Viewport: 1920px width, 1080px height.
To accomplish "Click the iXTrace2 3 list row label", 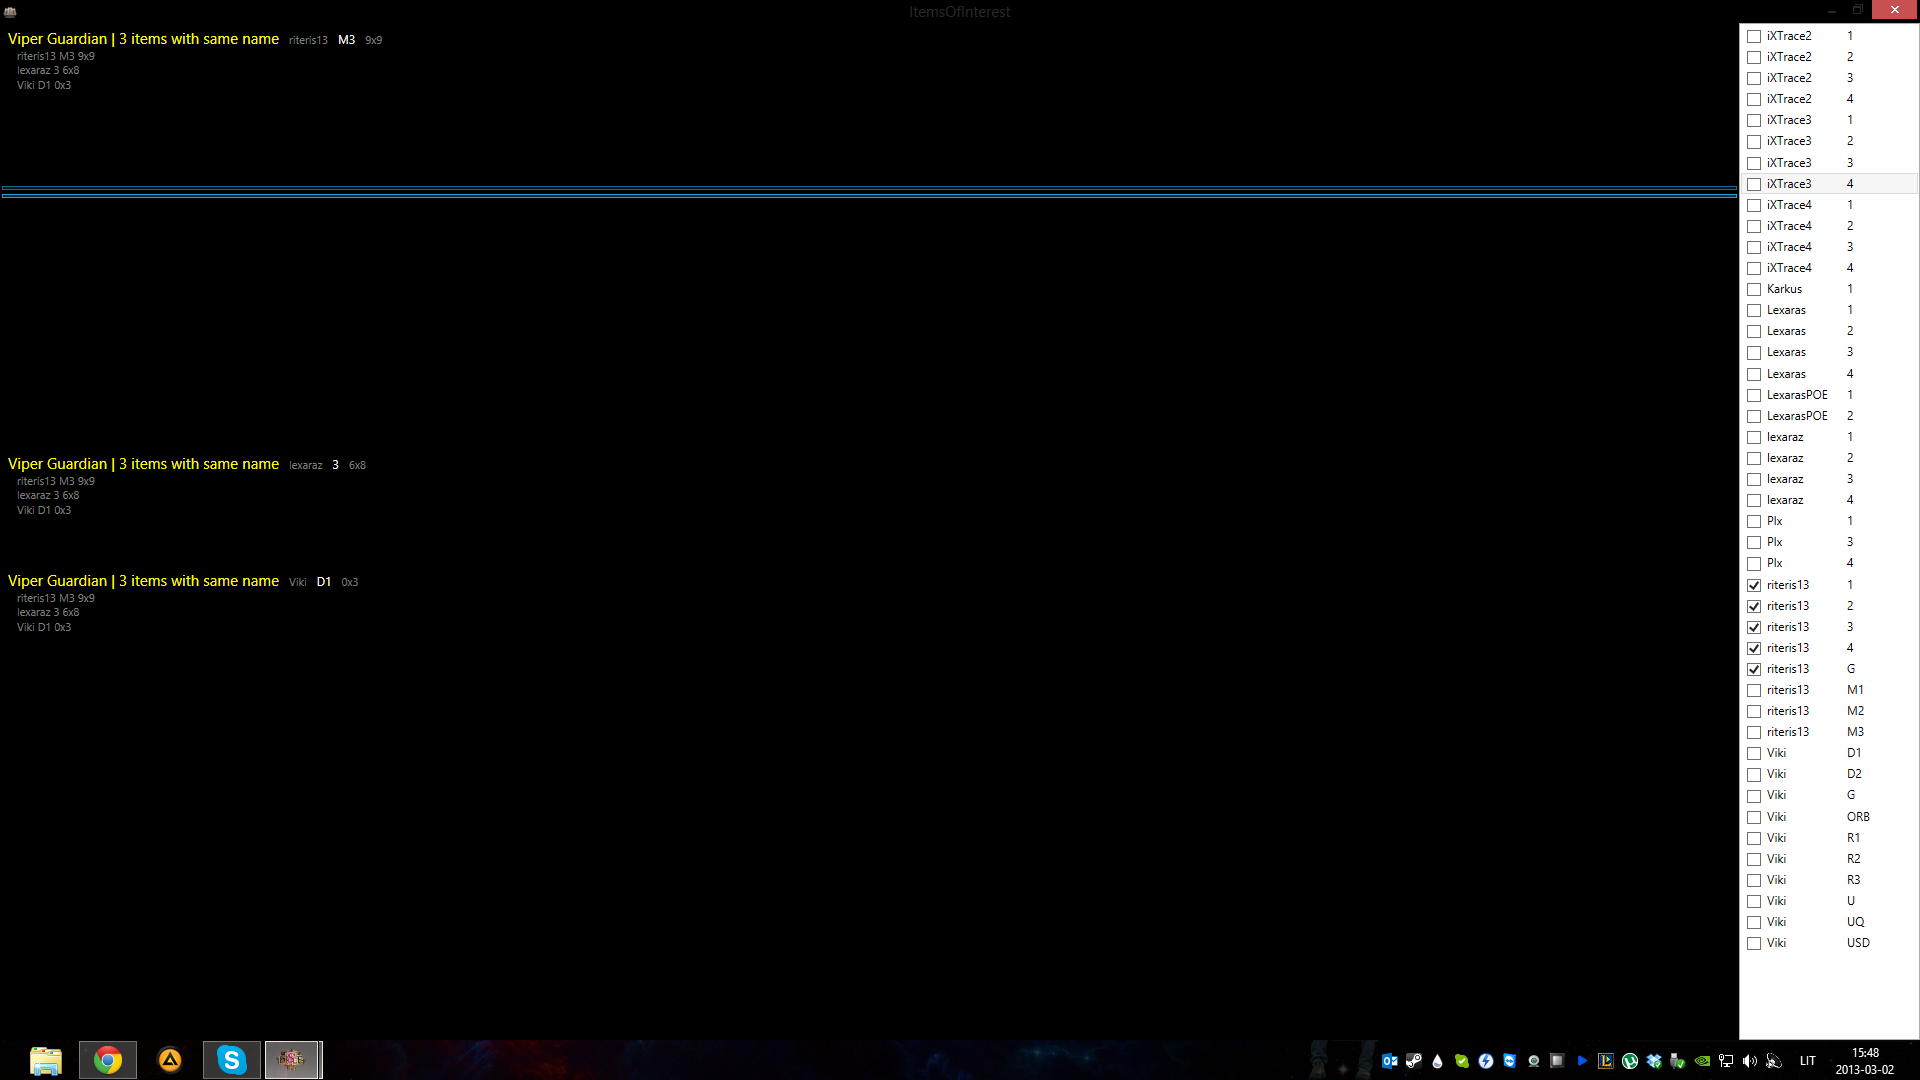I will pyautogui.click(x=1789, y=78).
